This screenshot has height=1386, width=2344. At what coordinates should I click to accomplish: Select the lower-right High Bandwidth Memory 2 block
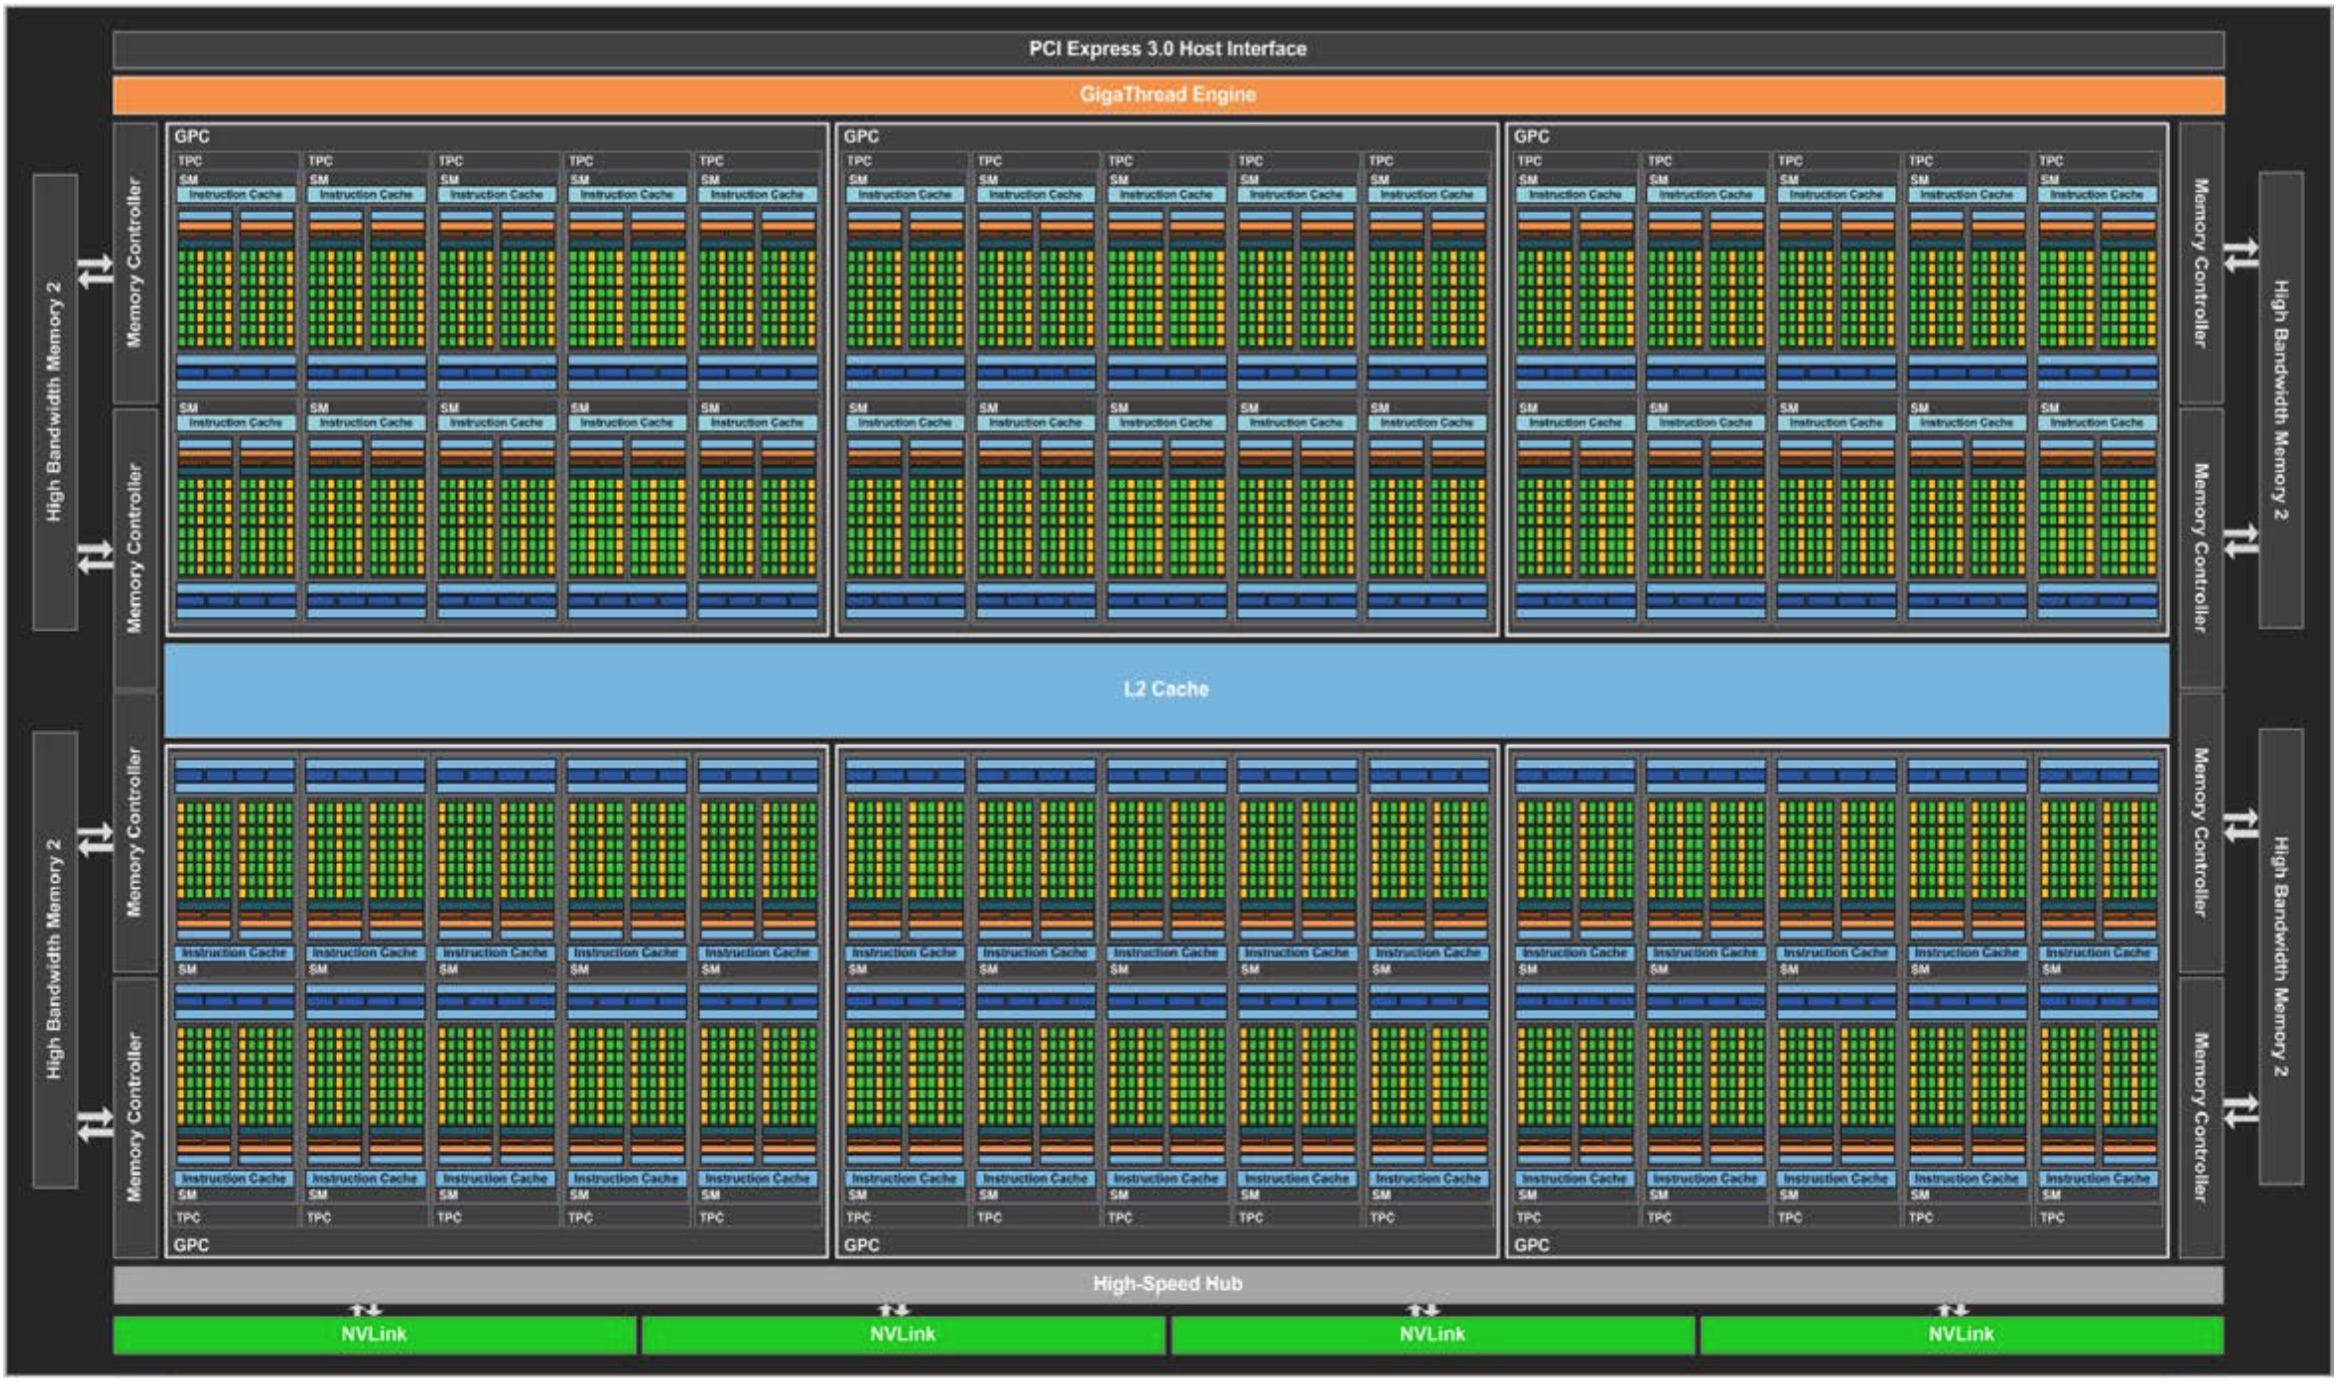2281,957
